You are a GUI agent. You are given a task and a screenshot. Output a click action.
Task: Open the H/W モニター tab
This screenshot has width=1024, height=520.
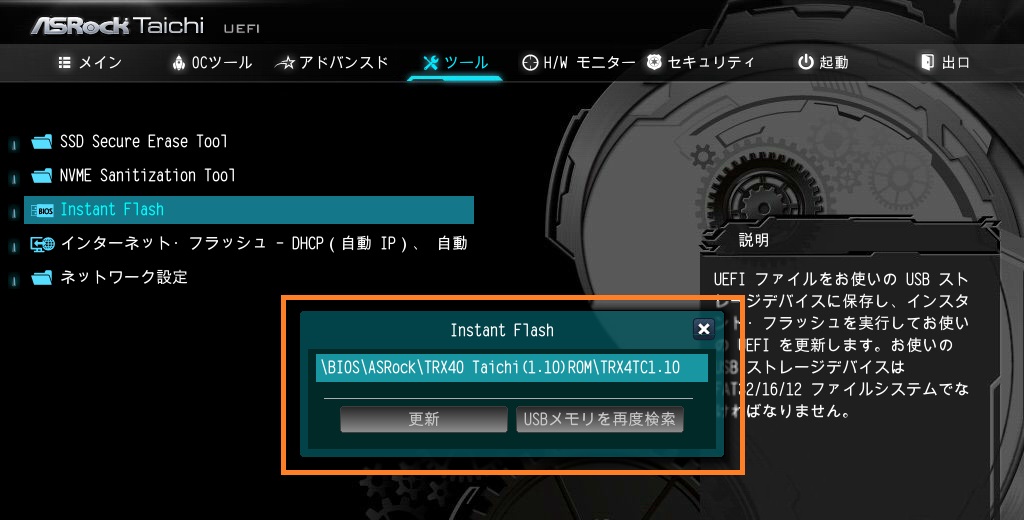click(x=579, y=63)
